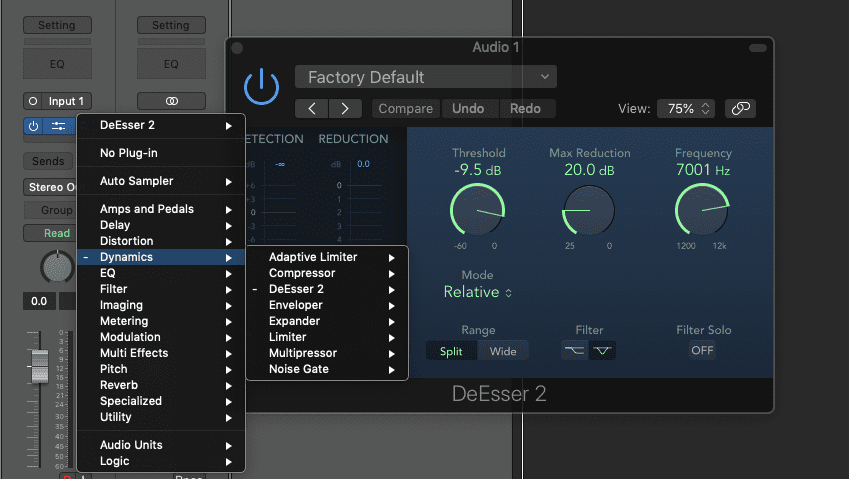
Task: Open the Metering category
Action: (x=161, y=321)
